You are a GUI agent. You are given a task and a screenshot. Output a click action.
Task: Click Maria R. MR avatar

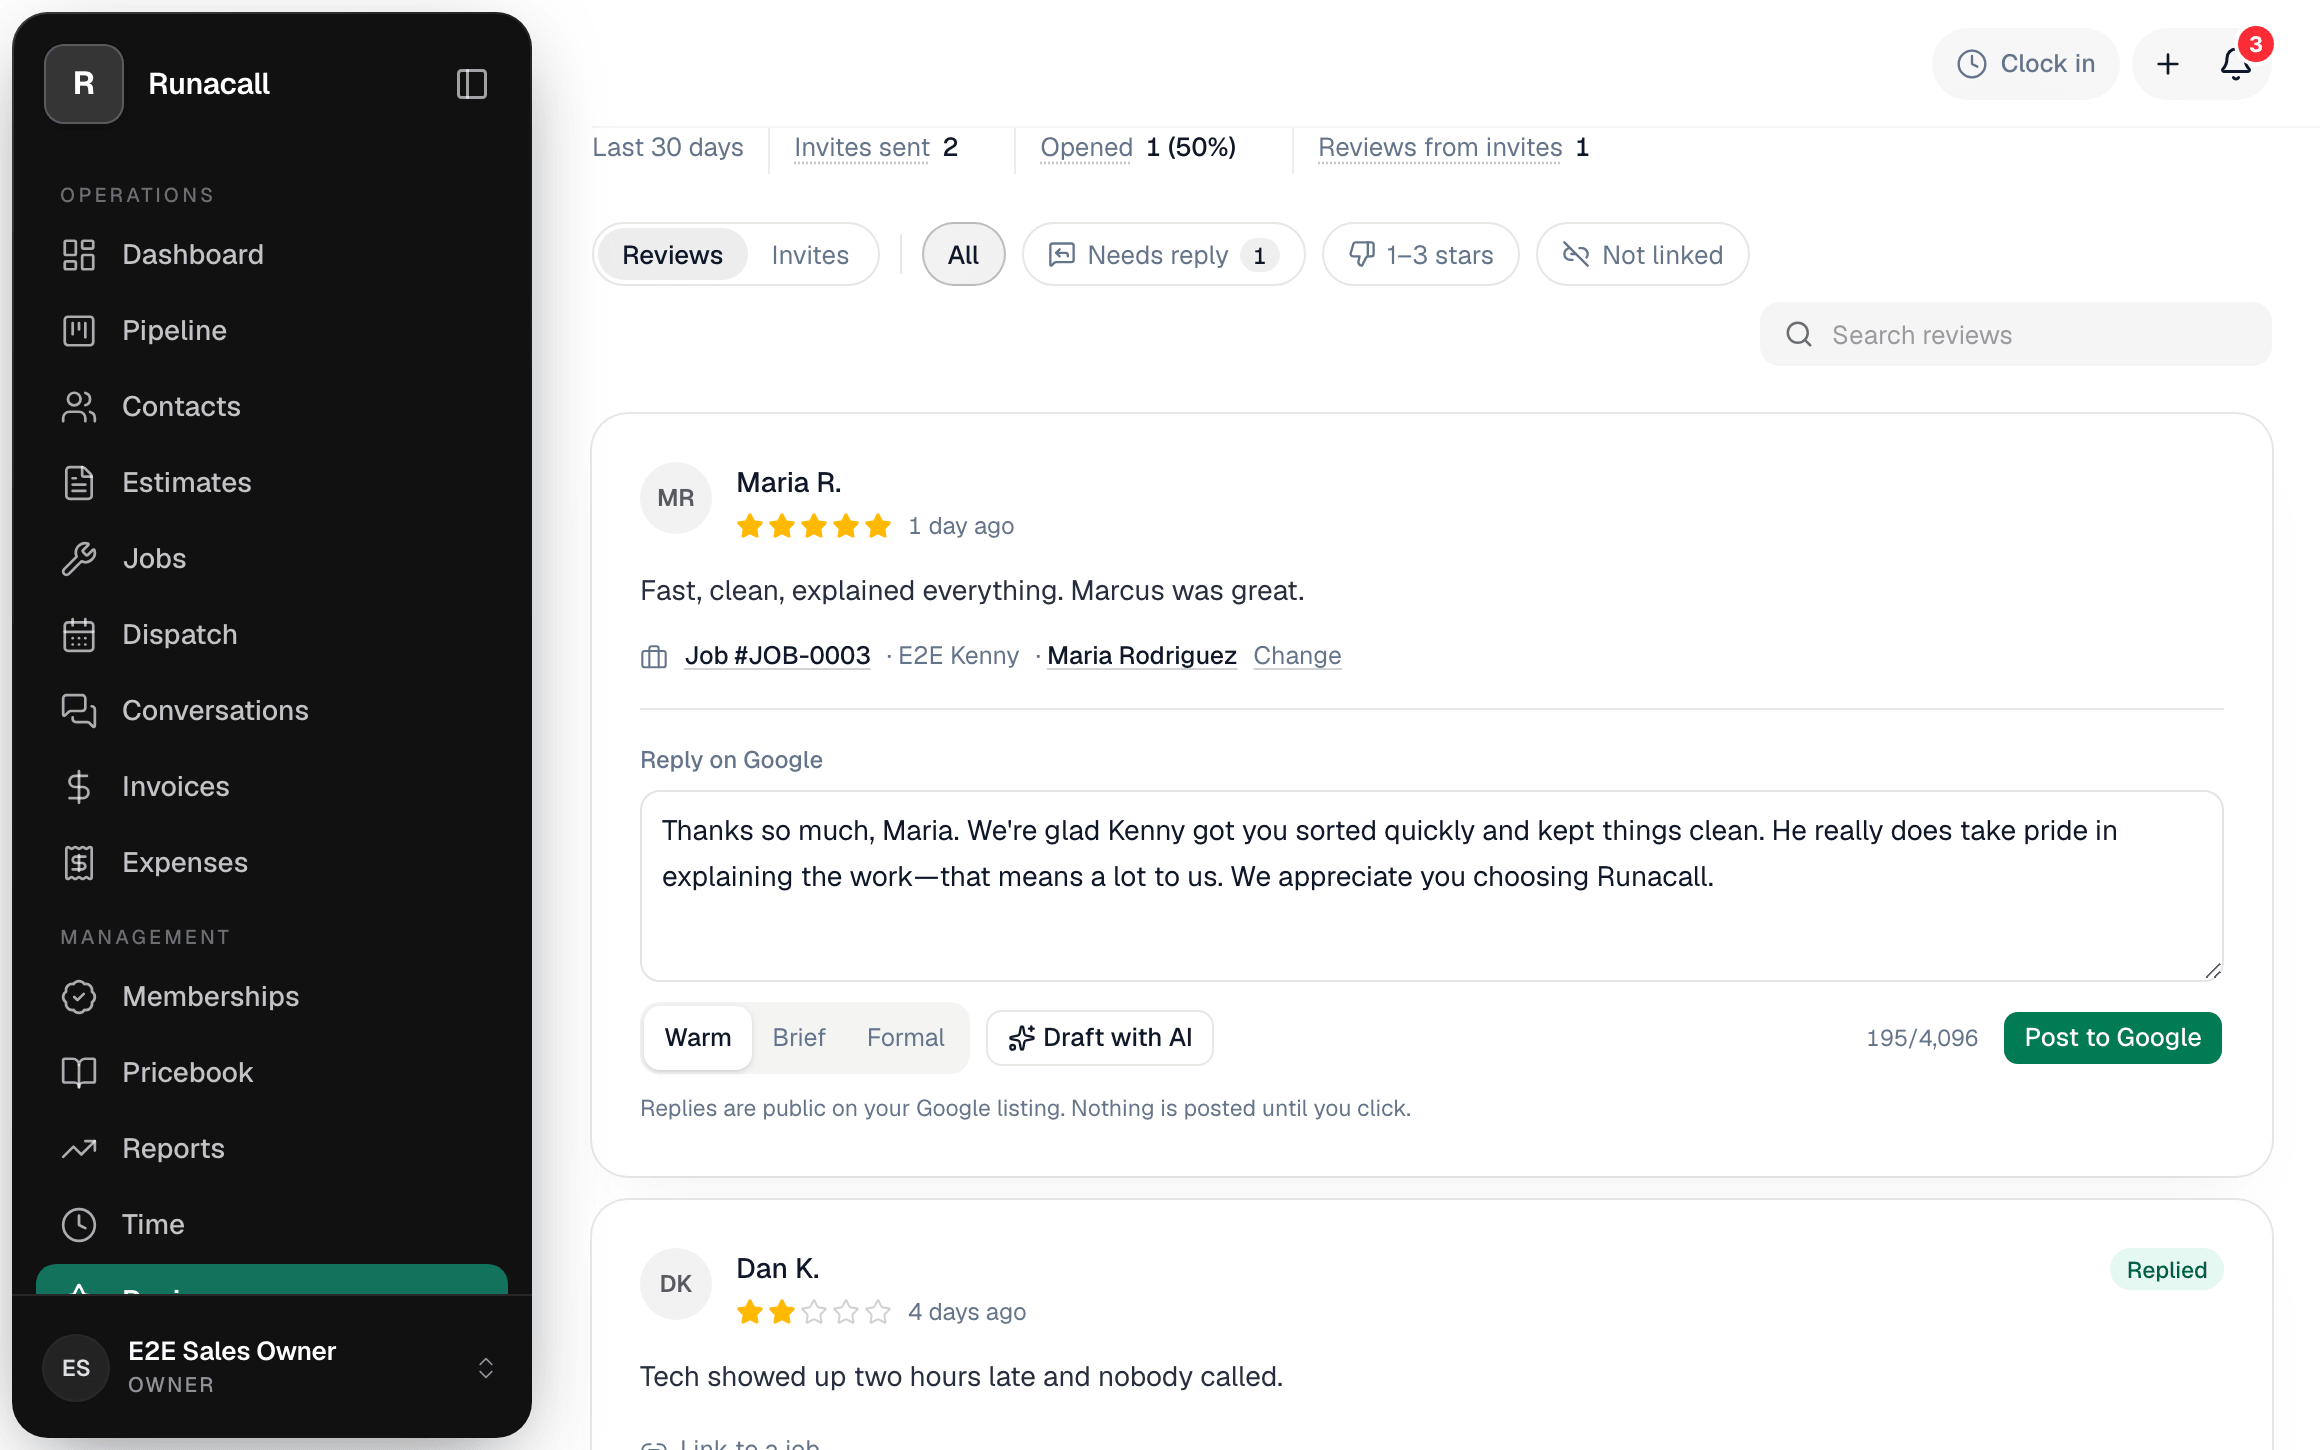[676, 498]
